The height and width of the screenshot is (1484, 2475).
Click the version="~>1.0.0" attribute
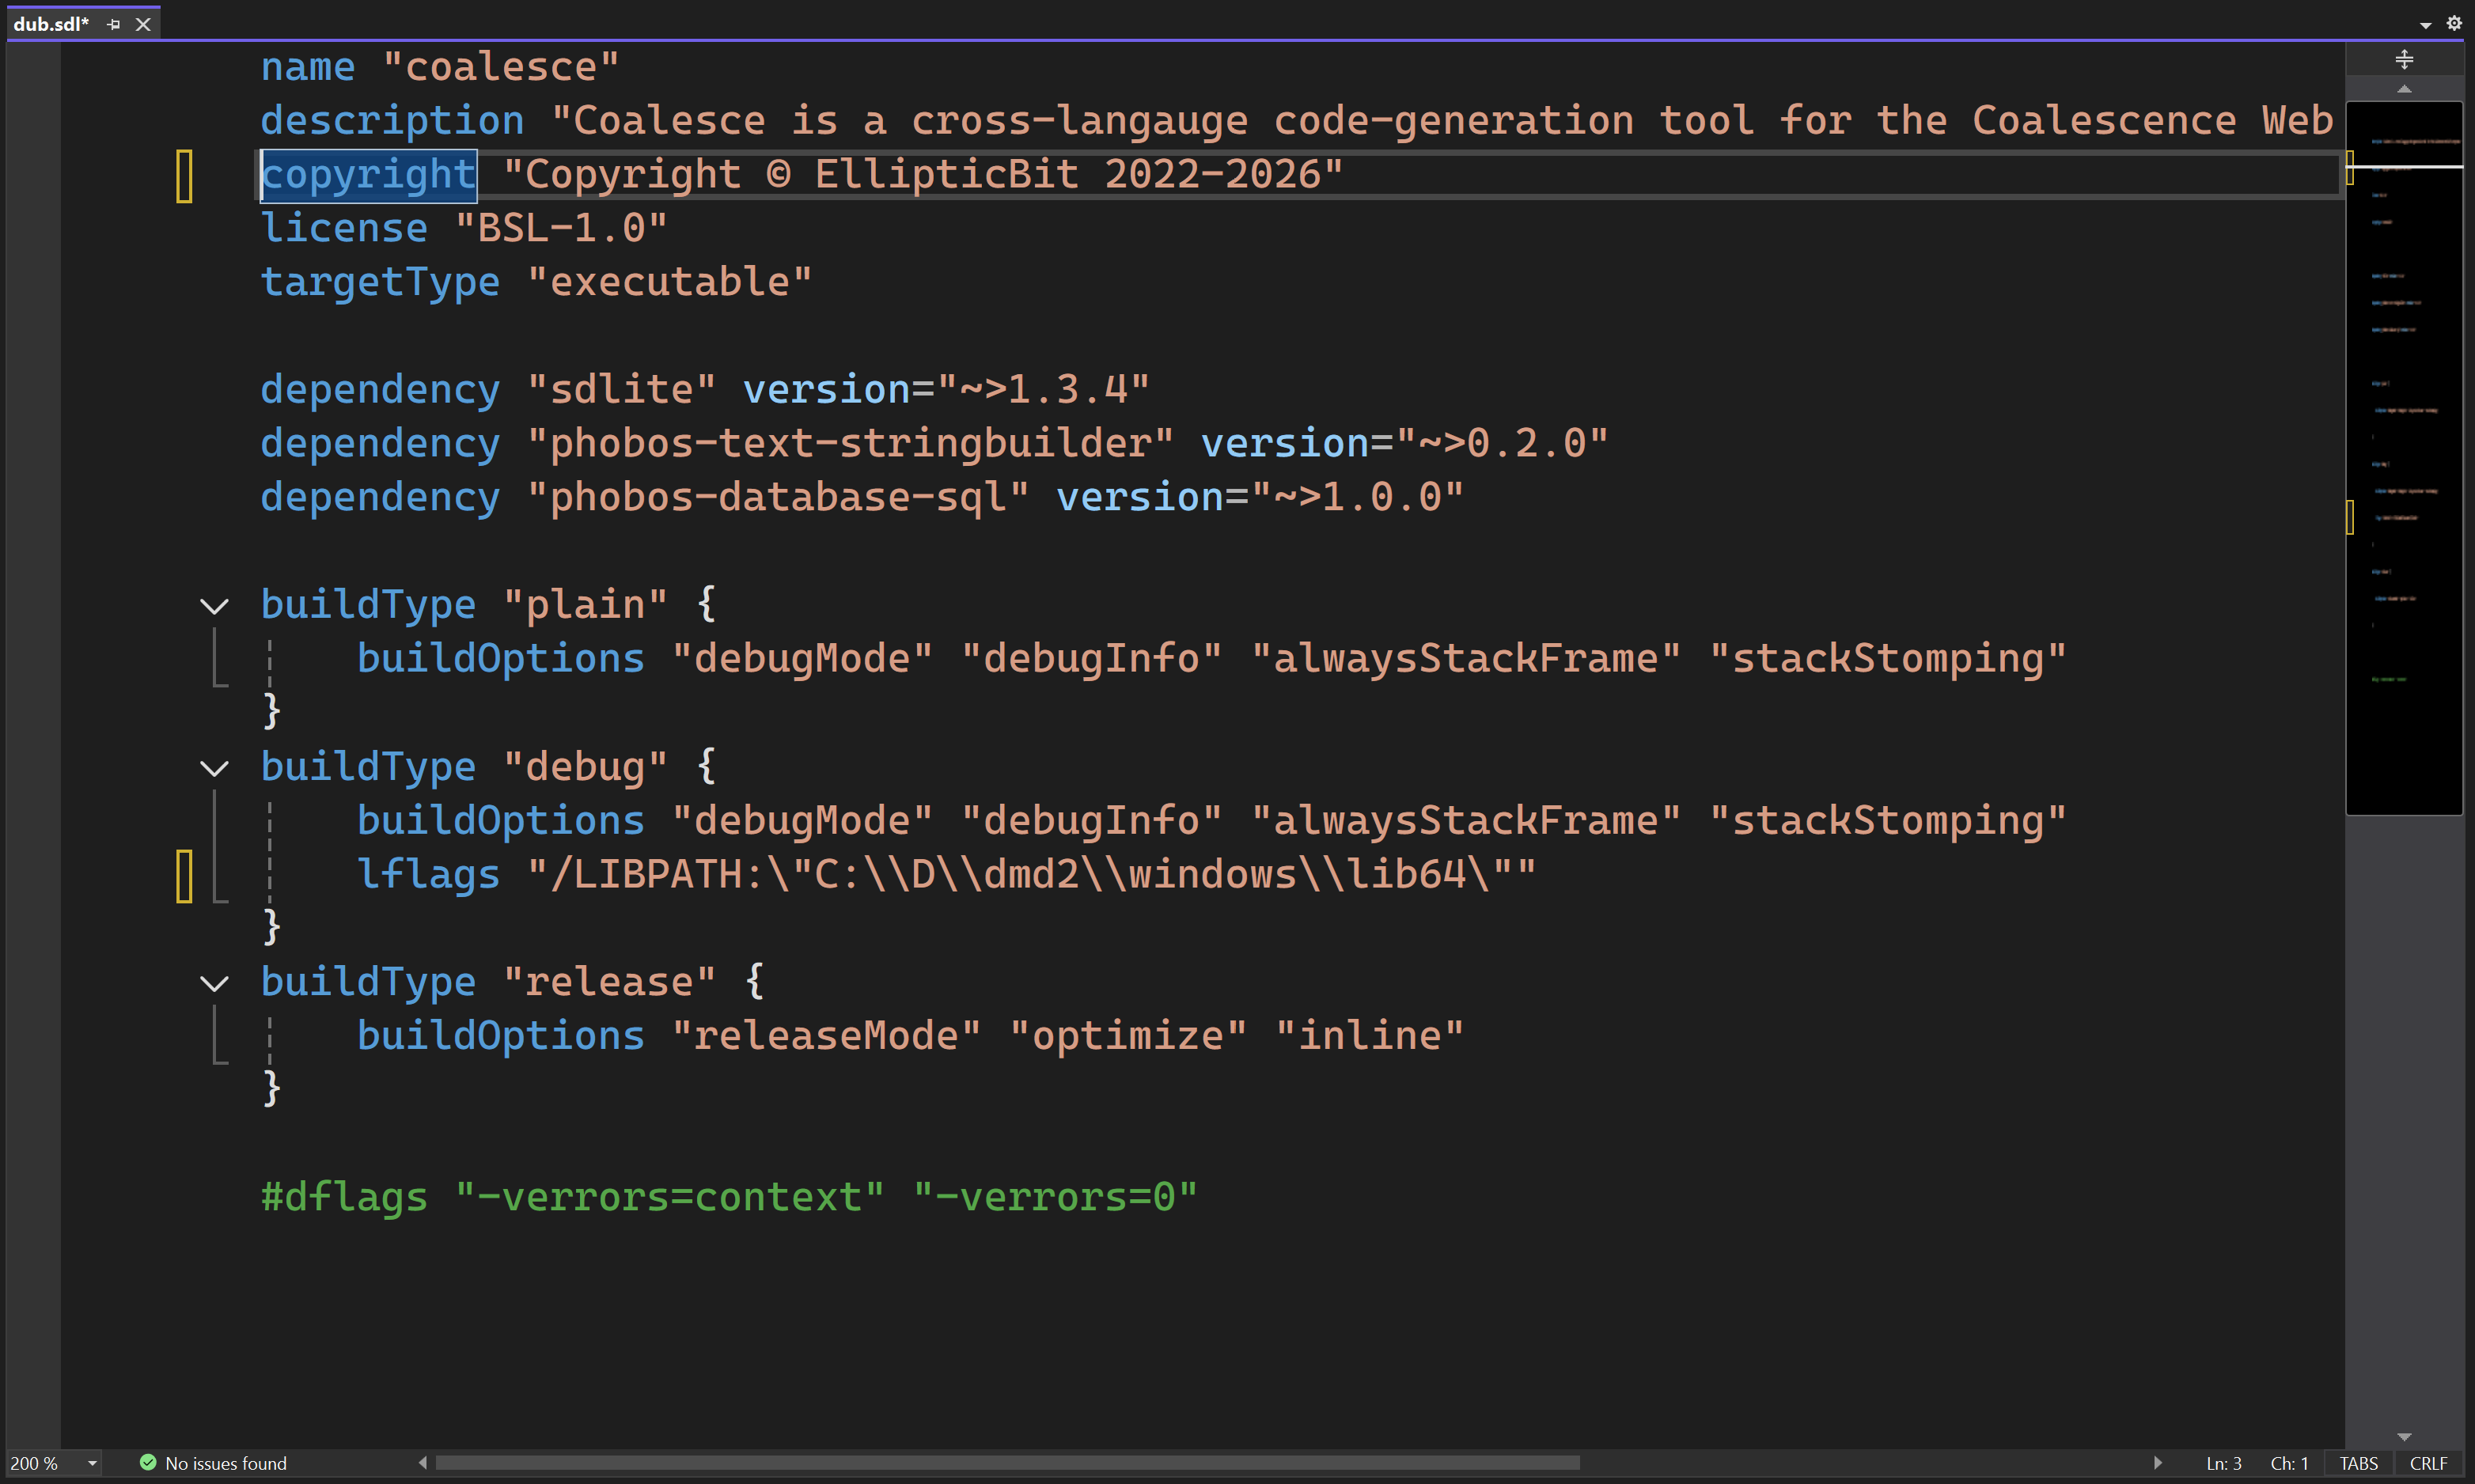[x=1260, y=497]
